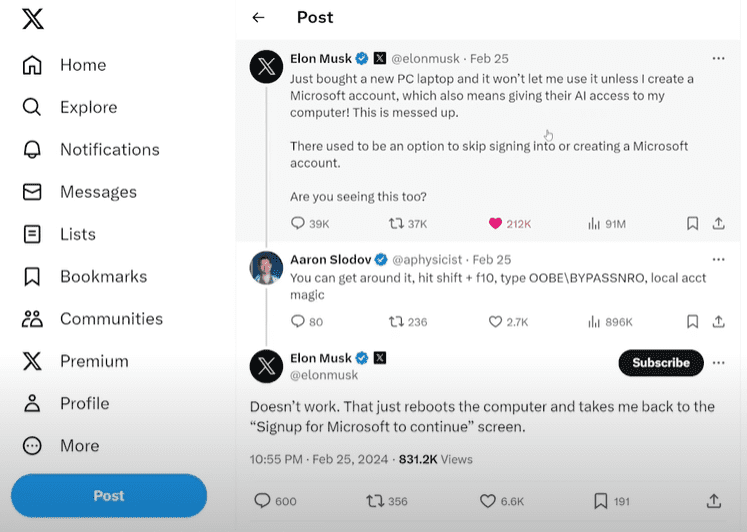Share the main post at the bottom

[x=714, y=500]
